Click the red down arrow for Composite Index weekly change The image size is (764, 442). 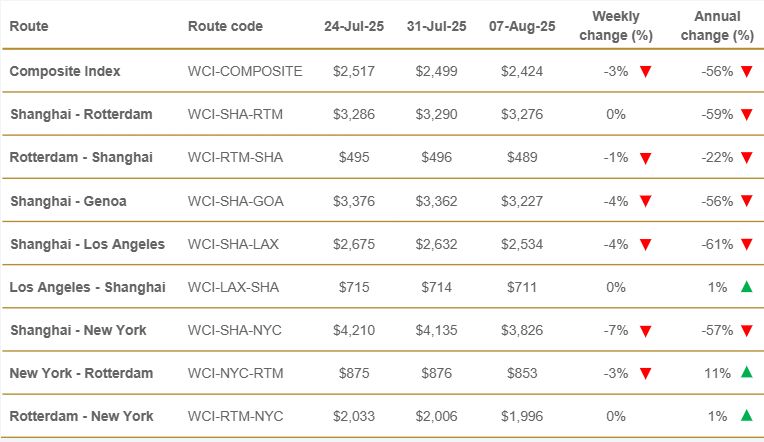(x=646, y=72)
